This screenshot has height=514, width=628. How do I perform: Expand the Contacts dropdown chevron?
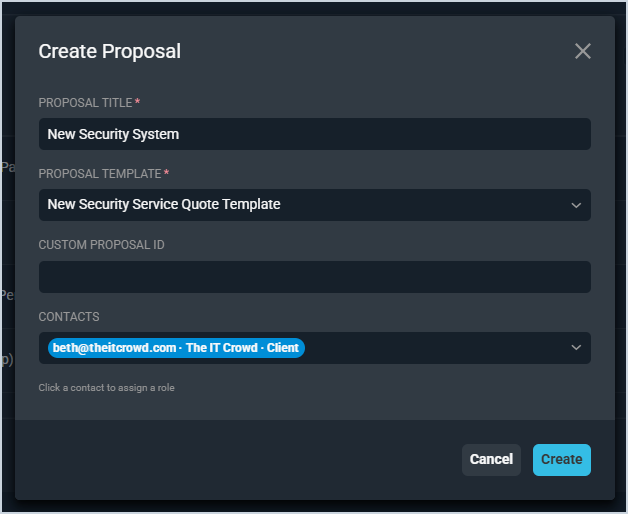pos(576,348)
